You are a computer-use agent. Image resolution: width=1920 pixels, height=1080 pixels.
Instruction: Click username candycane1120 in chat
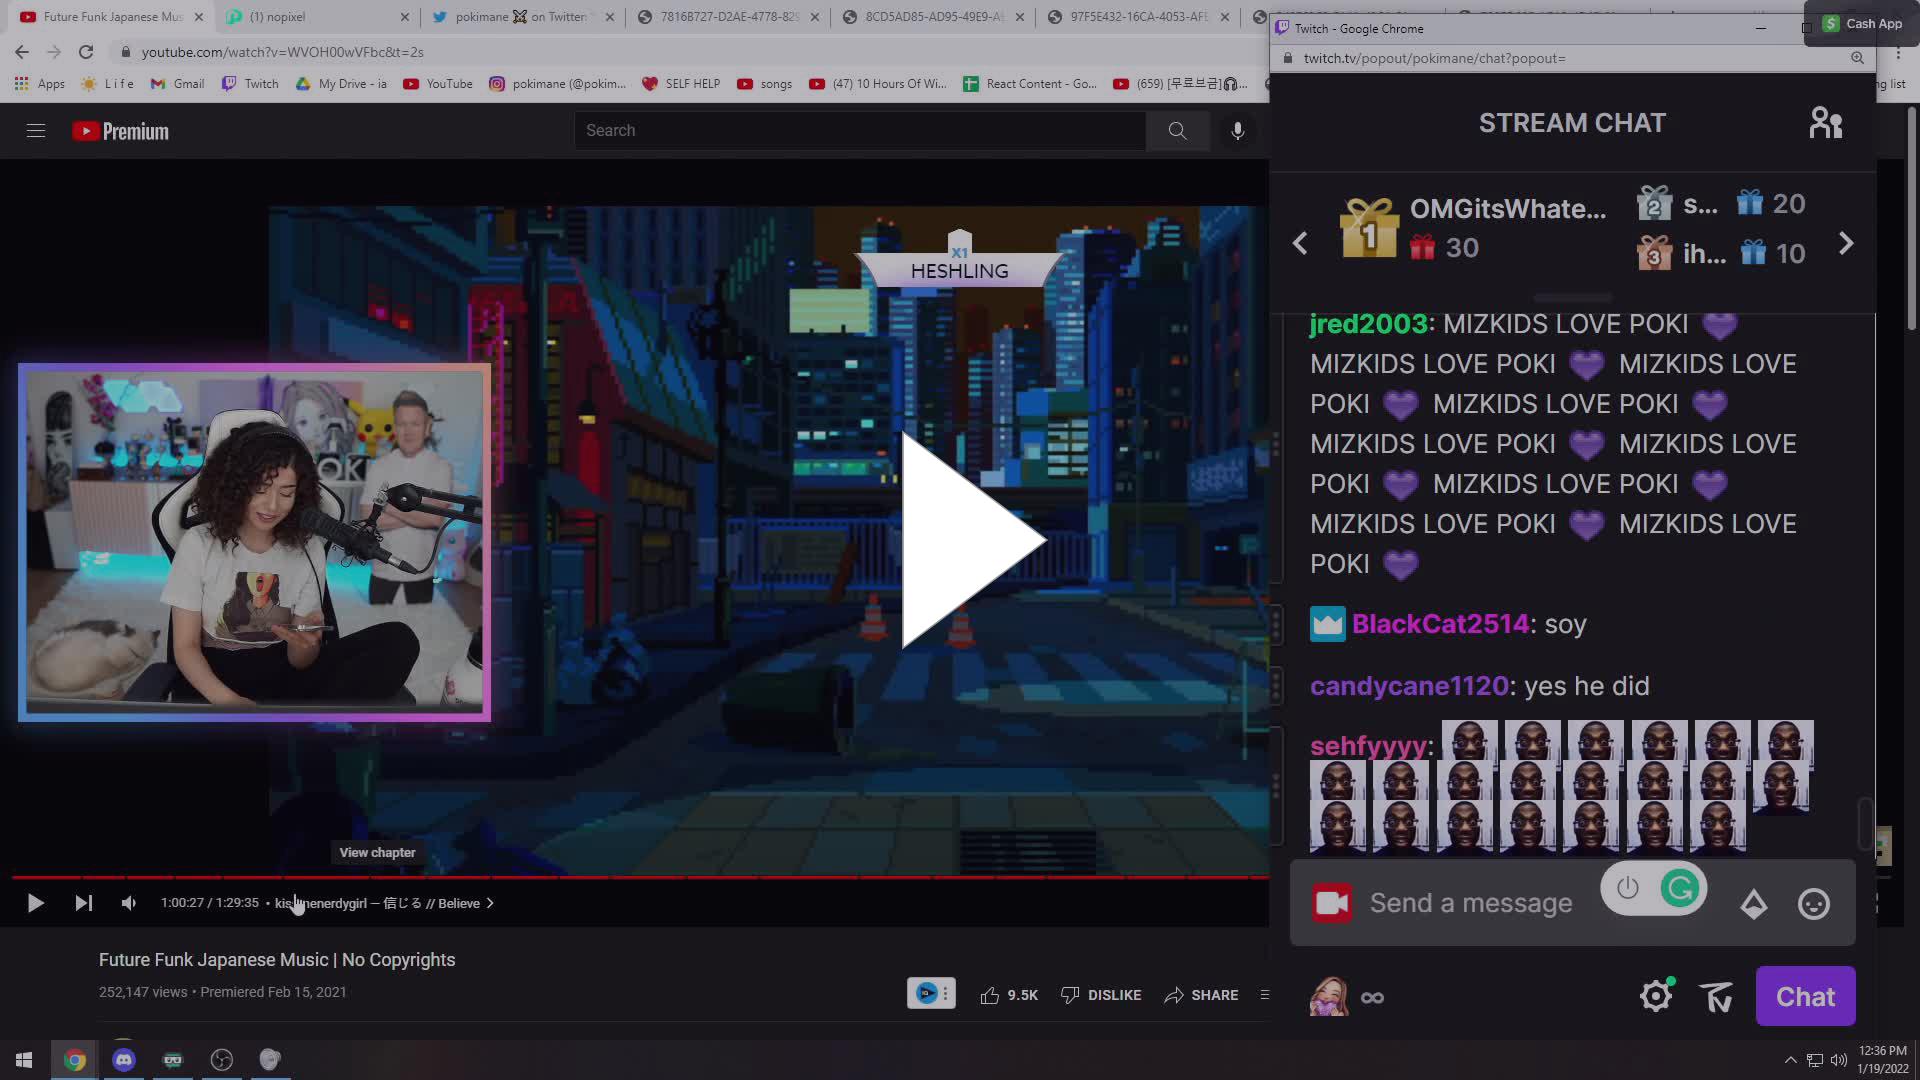(1409, 686)
